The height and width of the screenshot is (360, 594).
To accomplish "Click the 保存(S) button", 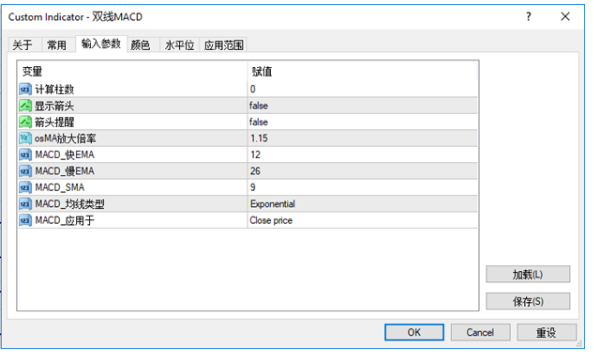I will pos(528,301).
